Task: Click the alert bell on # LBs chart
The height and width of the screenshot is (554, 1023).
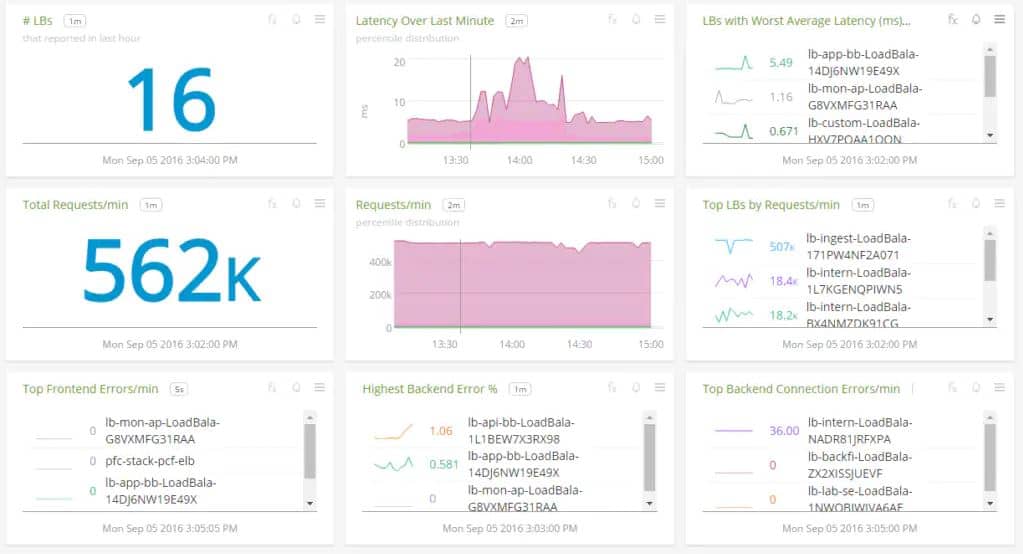Action: (296, 20)
